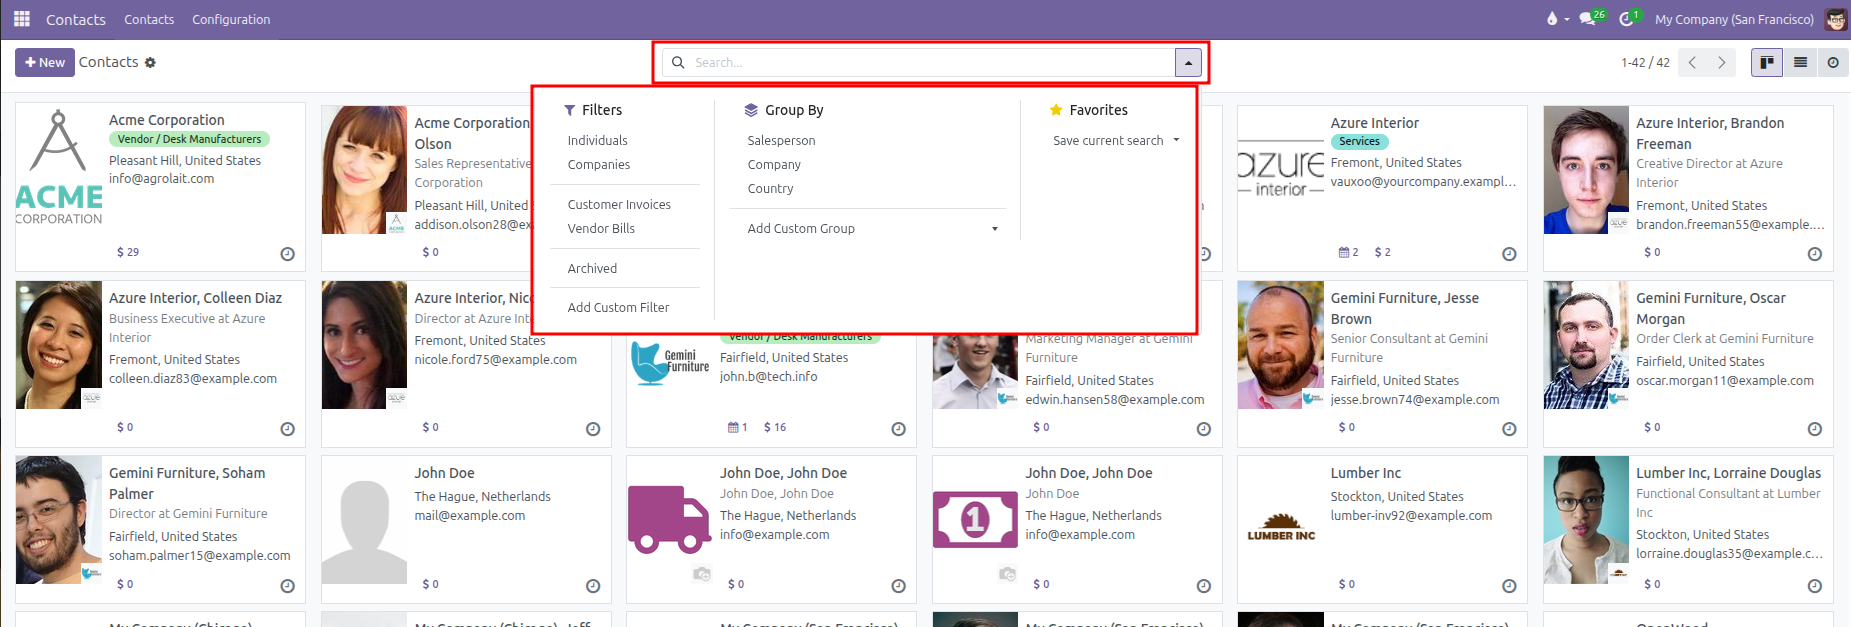Open activity clock on Acme Corporation card
This screenshot has height=627, width=1851.
coord(287,254)
